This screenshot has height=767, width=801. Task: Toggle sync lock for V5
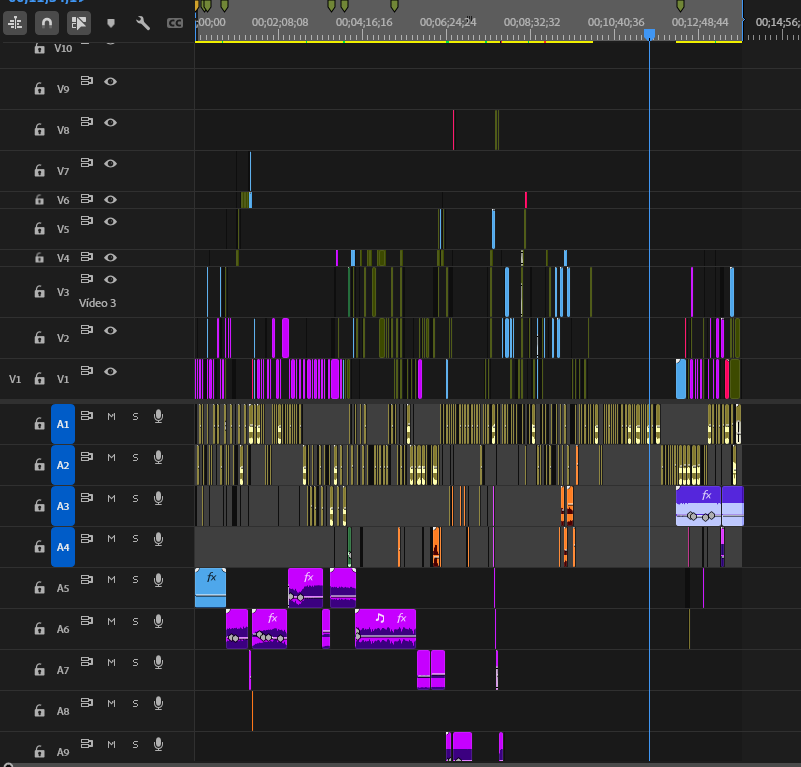click(x=87, y=221)
